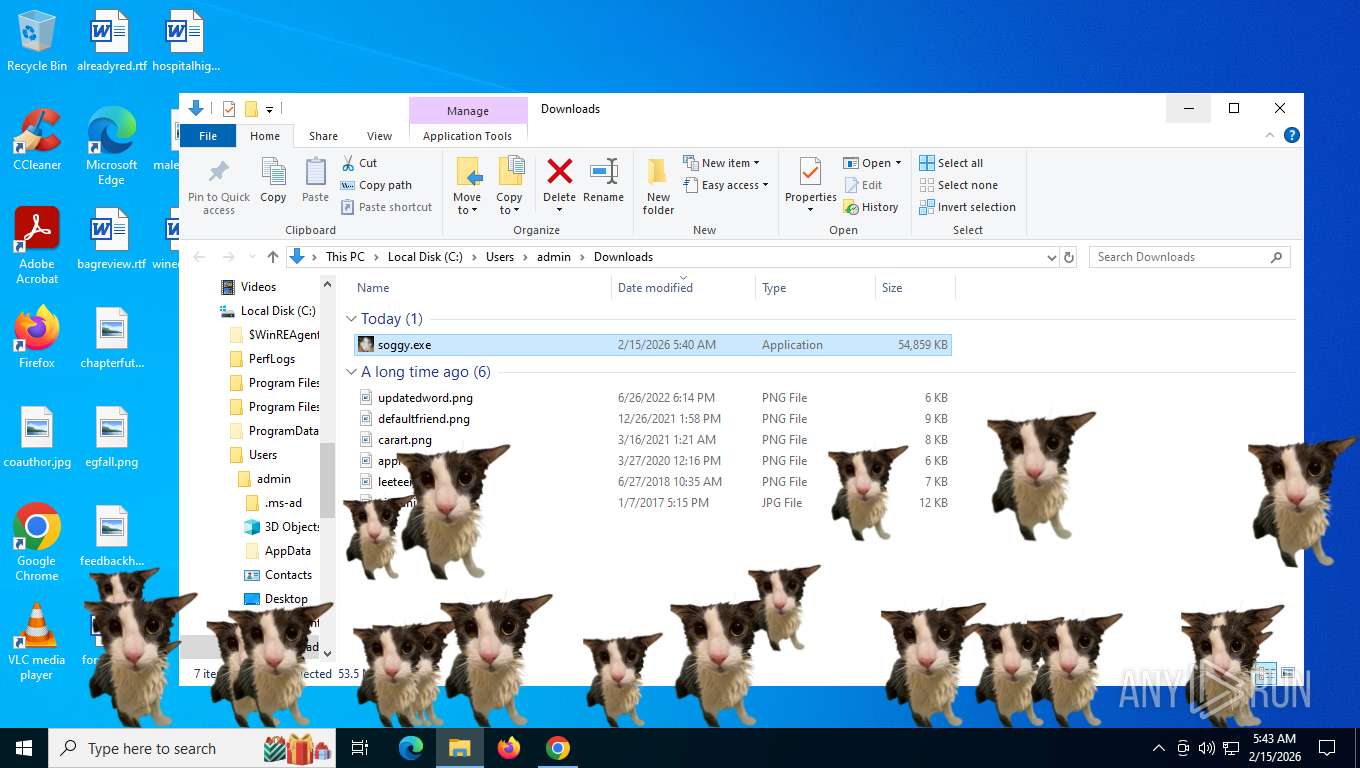Click Select all
Viewport: 1360px width, 768px height.
click(x=950, y=163)
